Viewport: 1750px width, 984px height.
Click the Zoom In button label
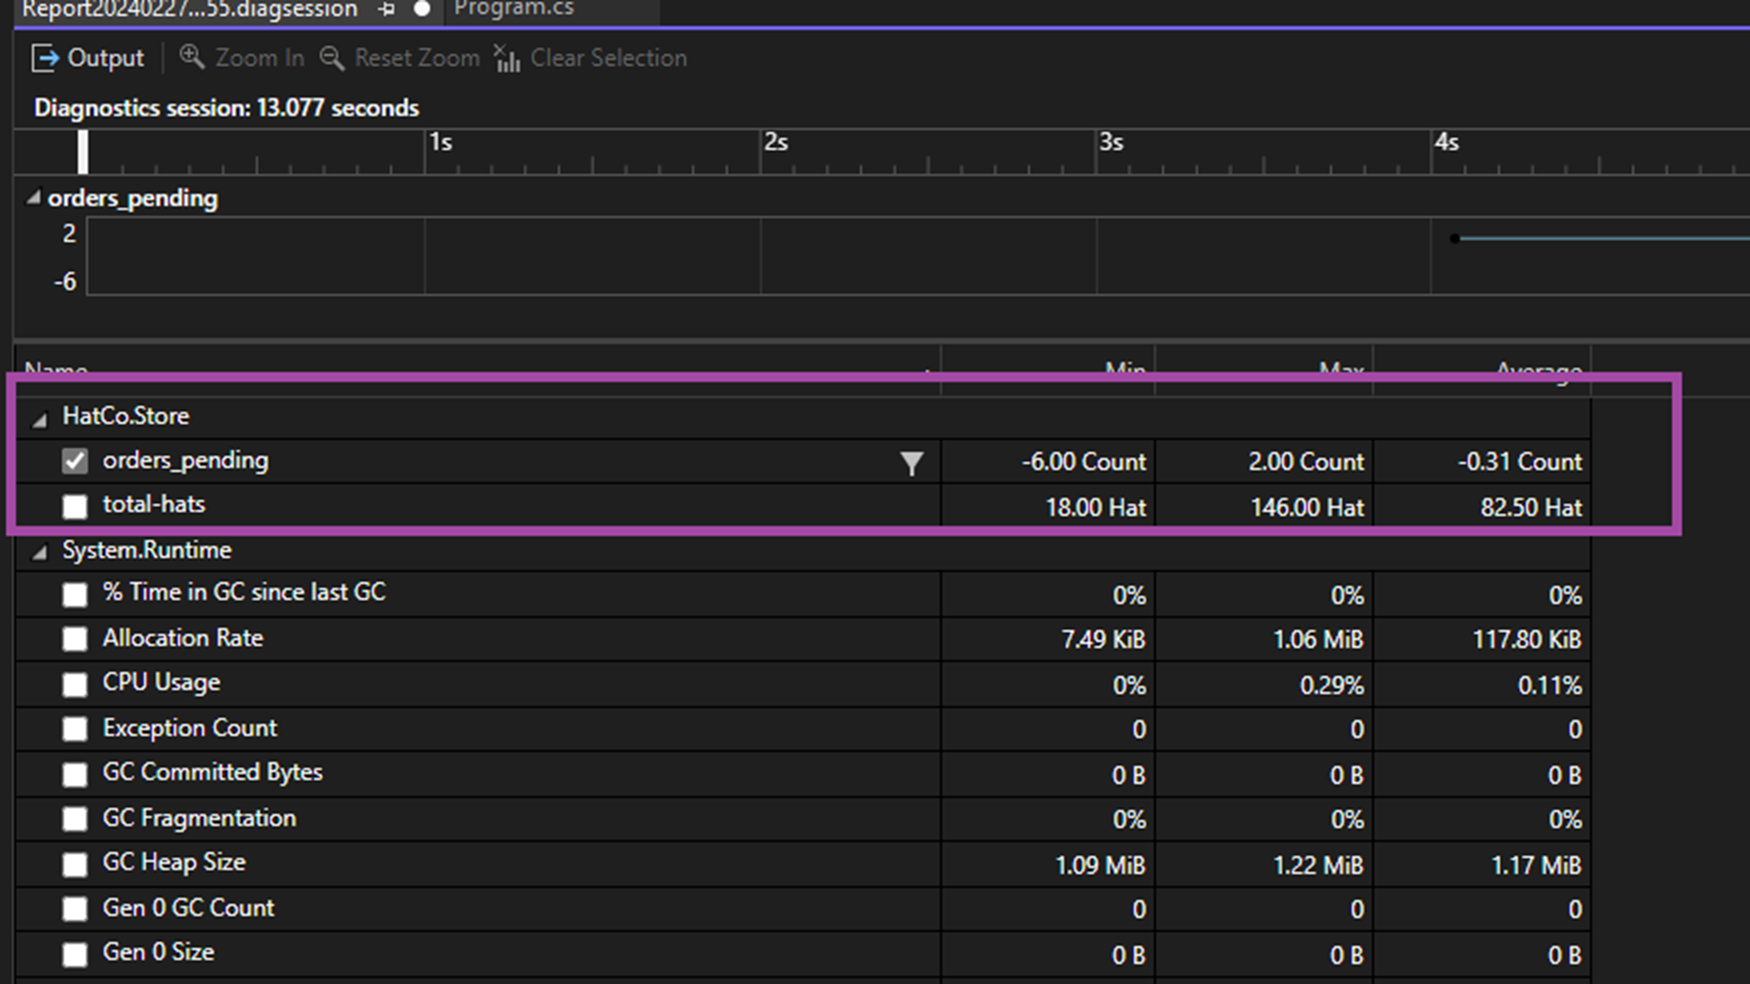point(259,58)
